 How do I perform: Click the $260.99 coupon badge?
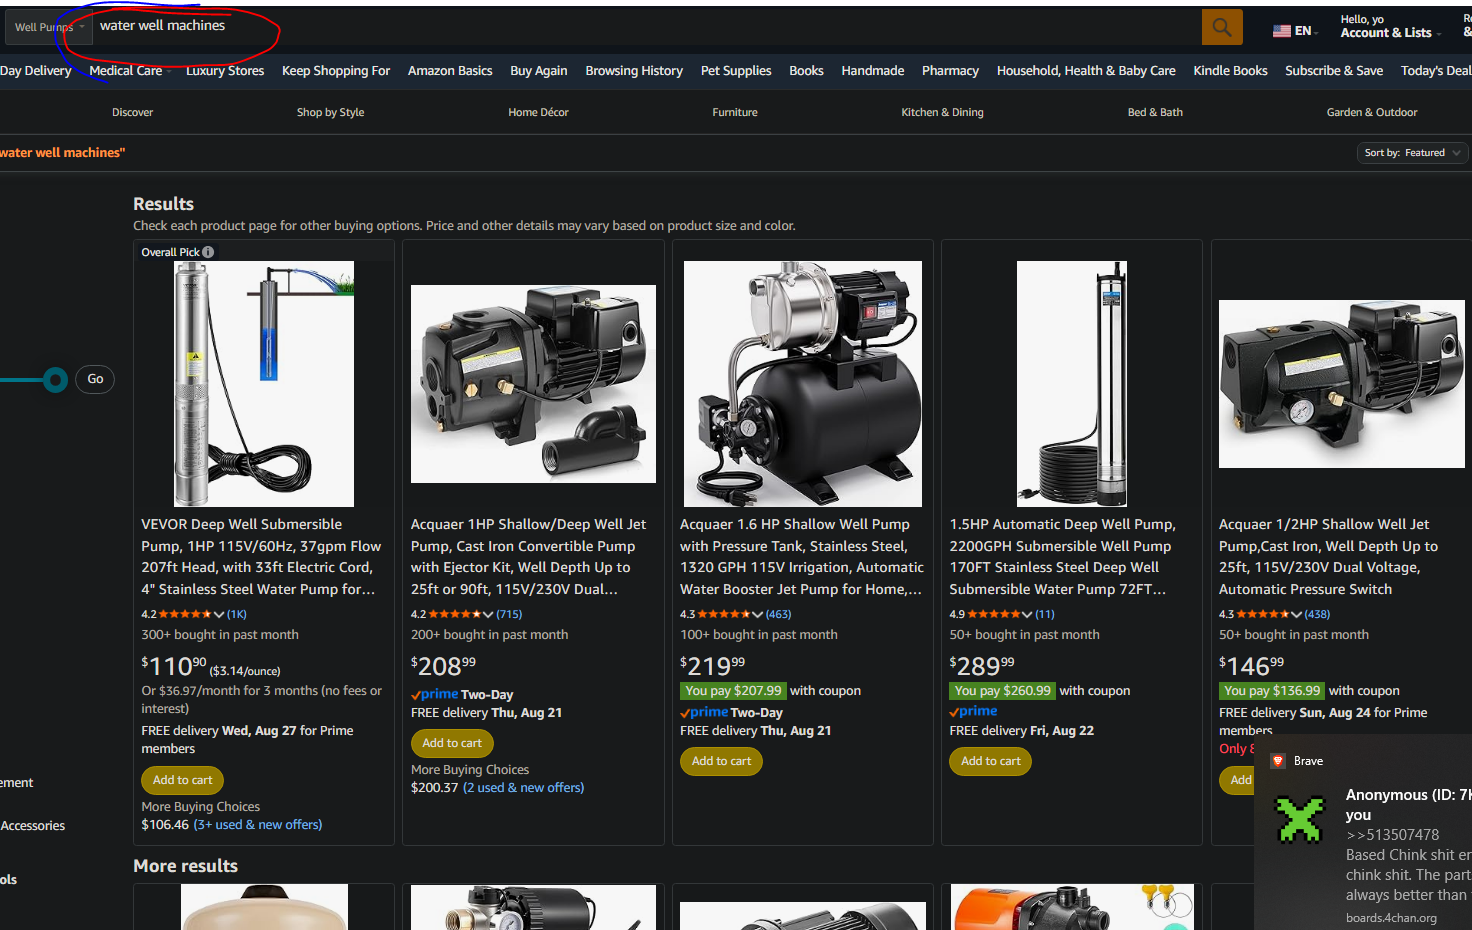(1002, 691)
